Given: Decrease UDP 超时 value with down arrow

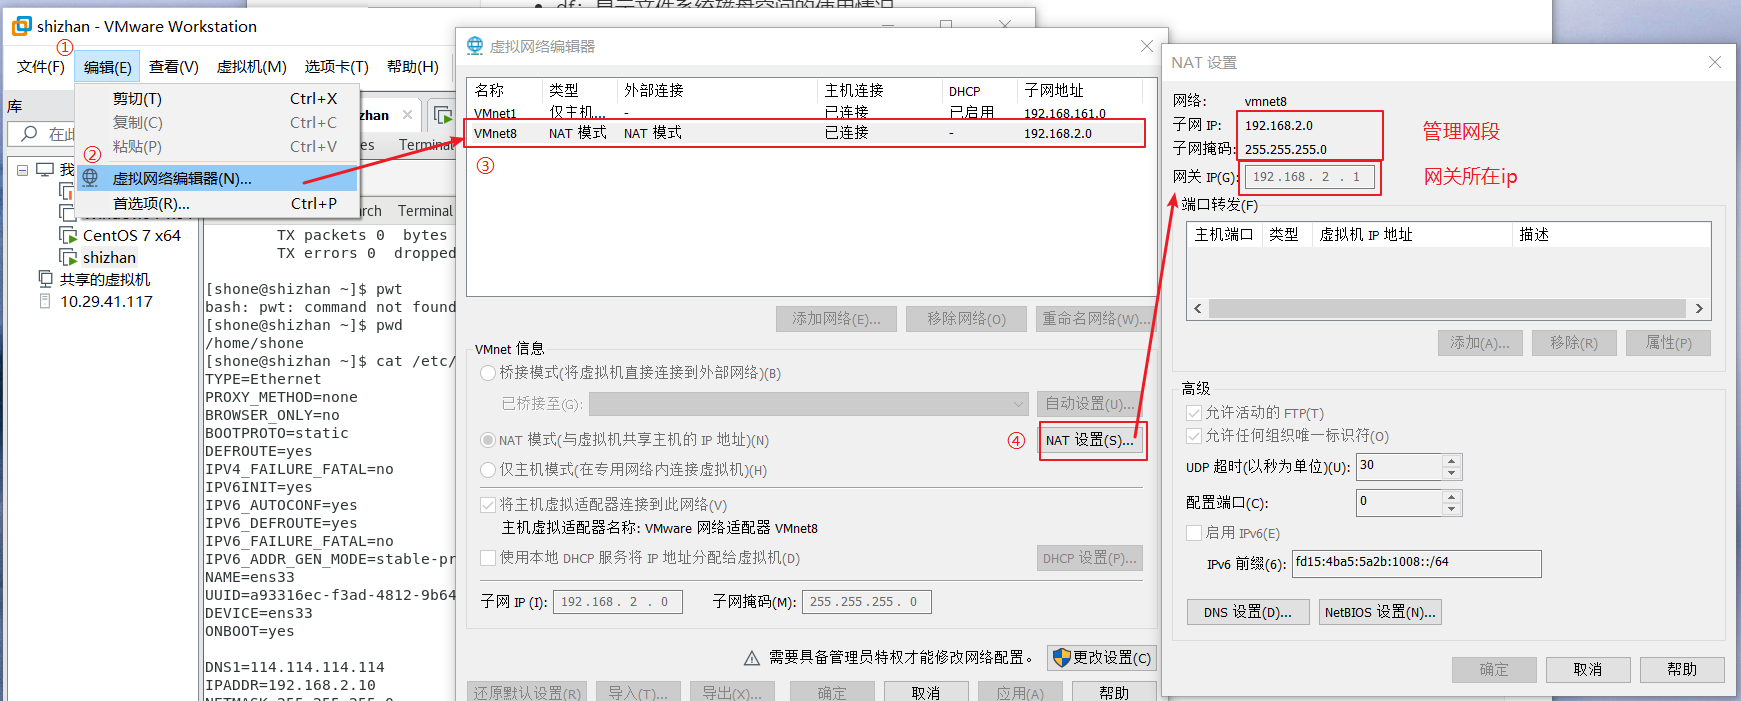Looking at the screenshot, I should click(x=1452, y=473).
